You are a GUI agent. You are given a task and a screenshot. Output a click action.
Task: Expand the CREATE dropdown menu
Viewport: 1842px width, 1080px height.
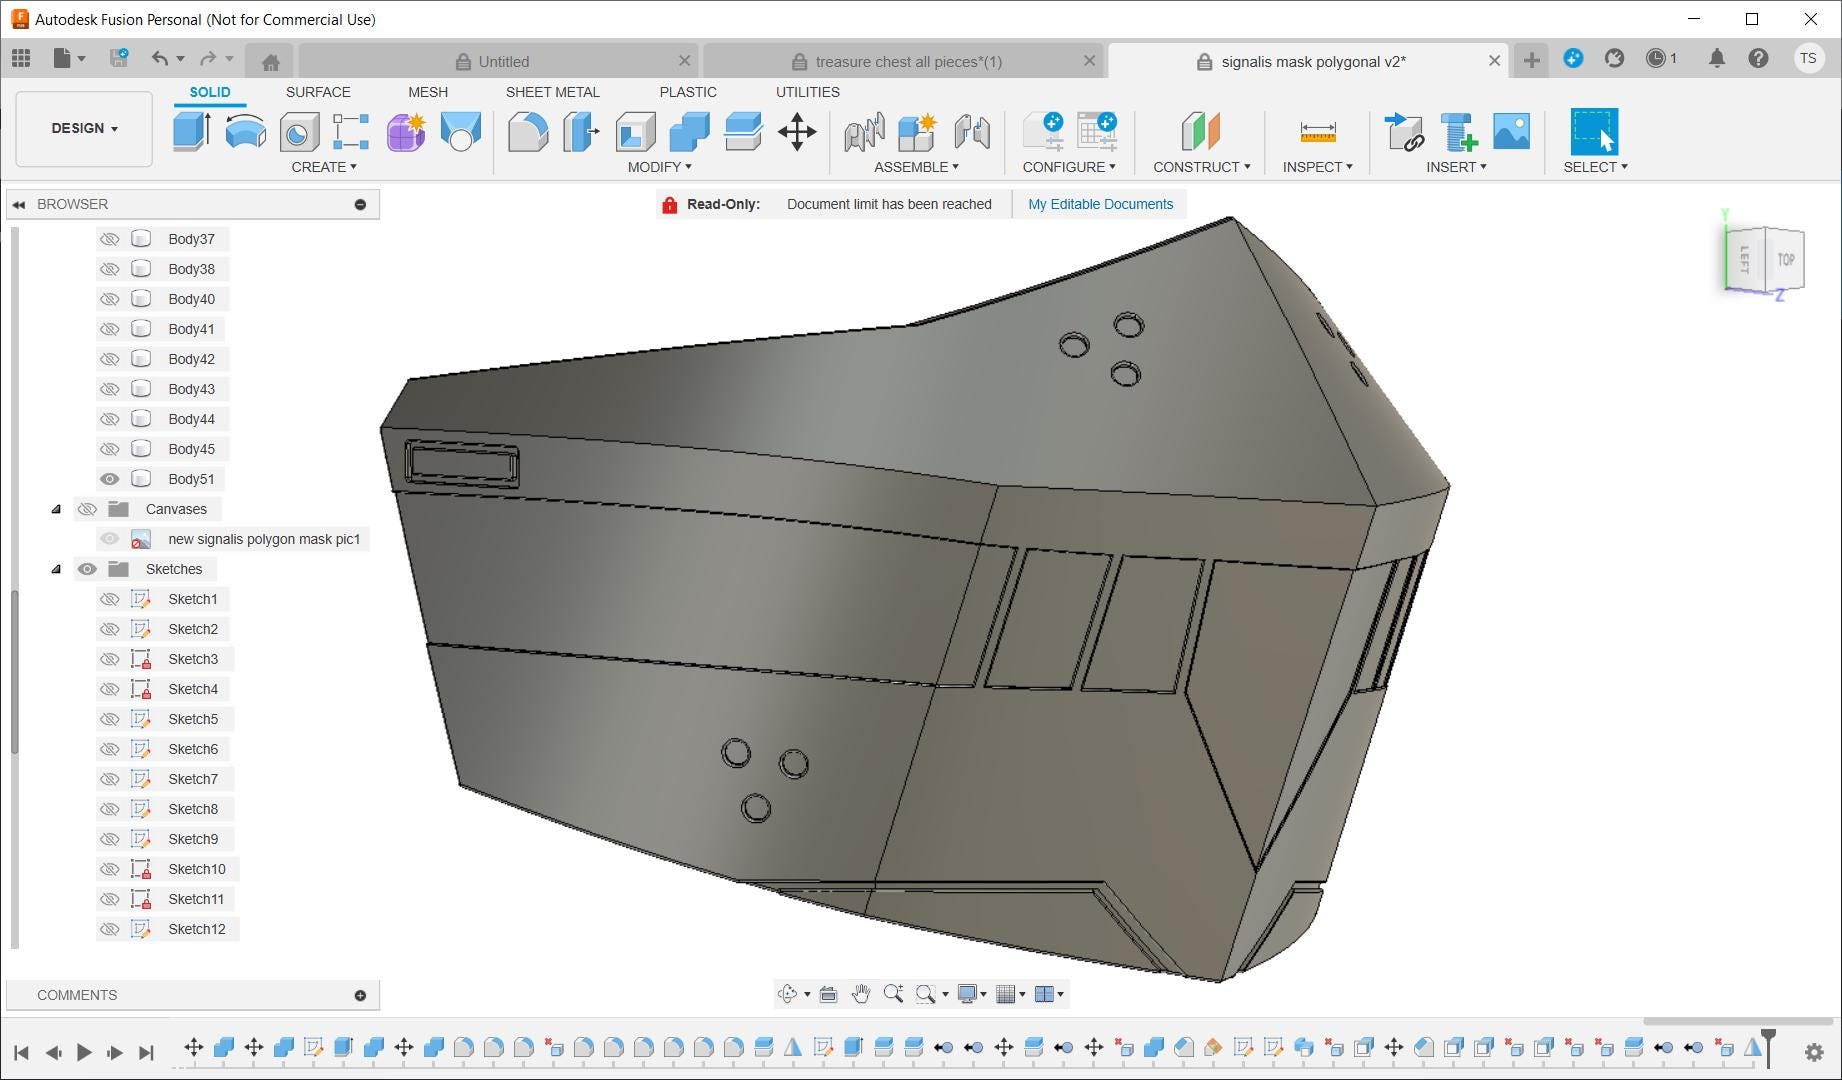tap(324, 167)
